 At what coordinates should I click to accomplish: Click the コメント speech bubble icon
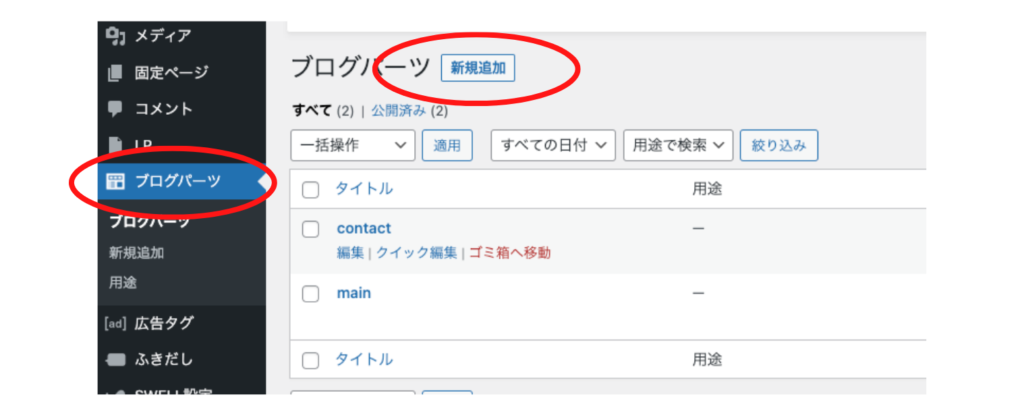click(x=115, y=108)
